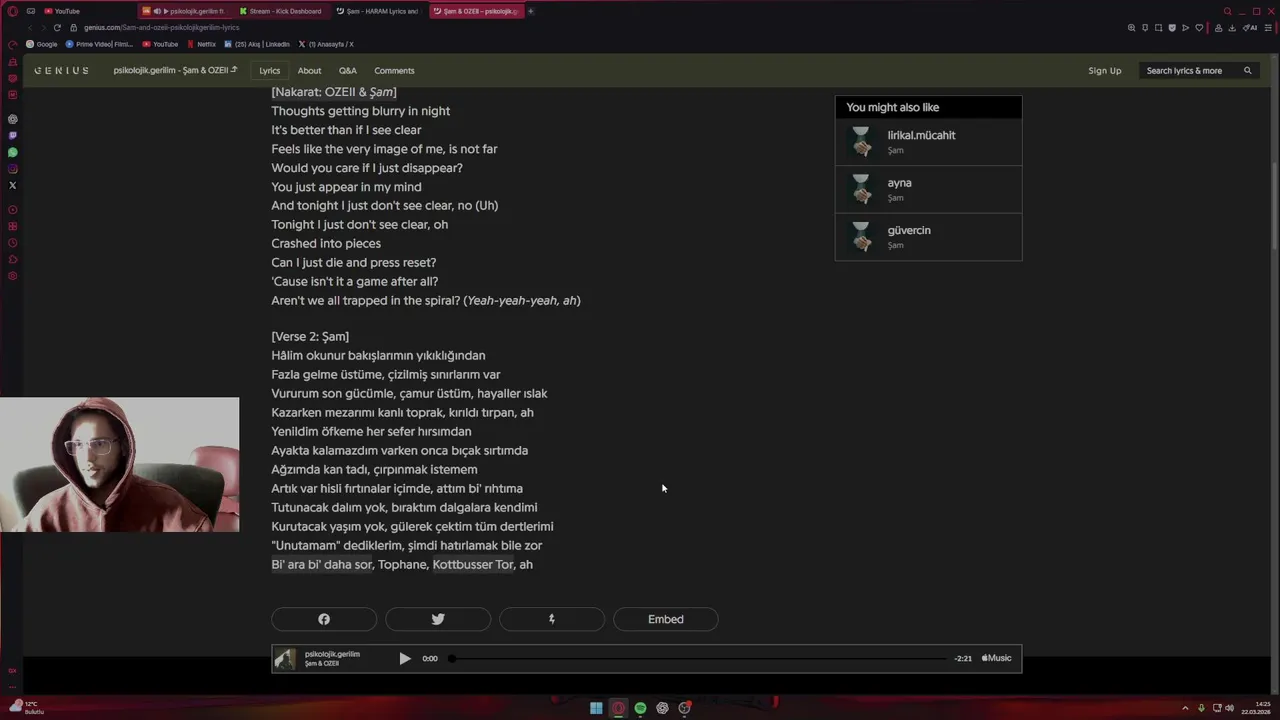Image resolution: width=1280 pixels, height=720 pixels.
Task: Share the lyrics on Facebook
Action: [x=324, y=619]
